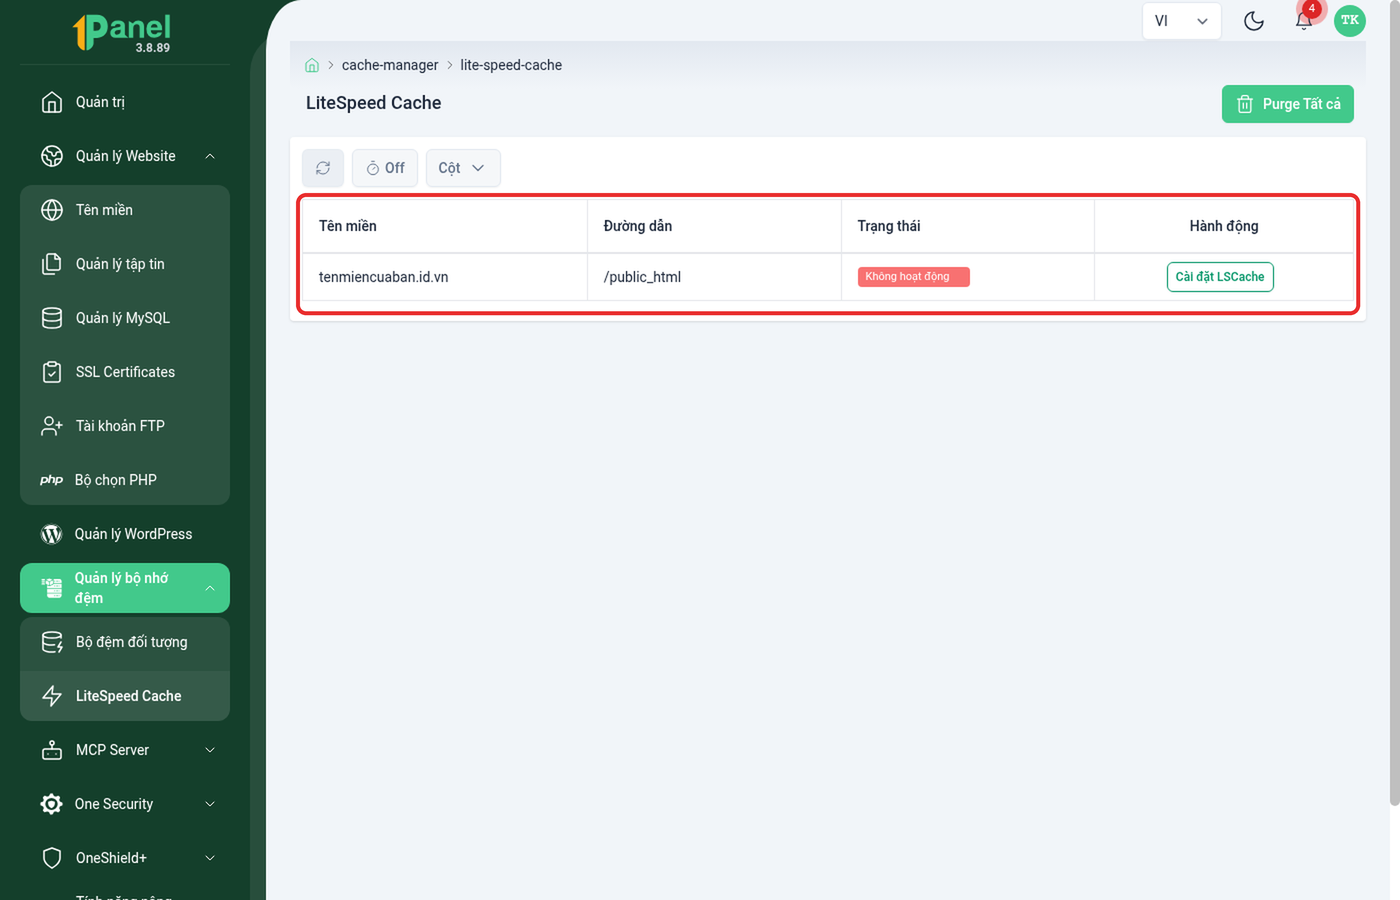
Task: Click the Bộ đệm đối tượng database icon
Action: 52,642
